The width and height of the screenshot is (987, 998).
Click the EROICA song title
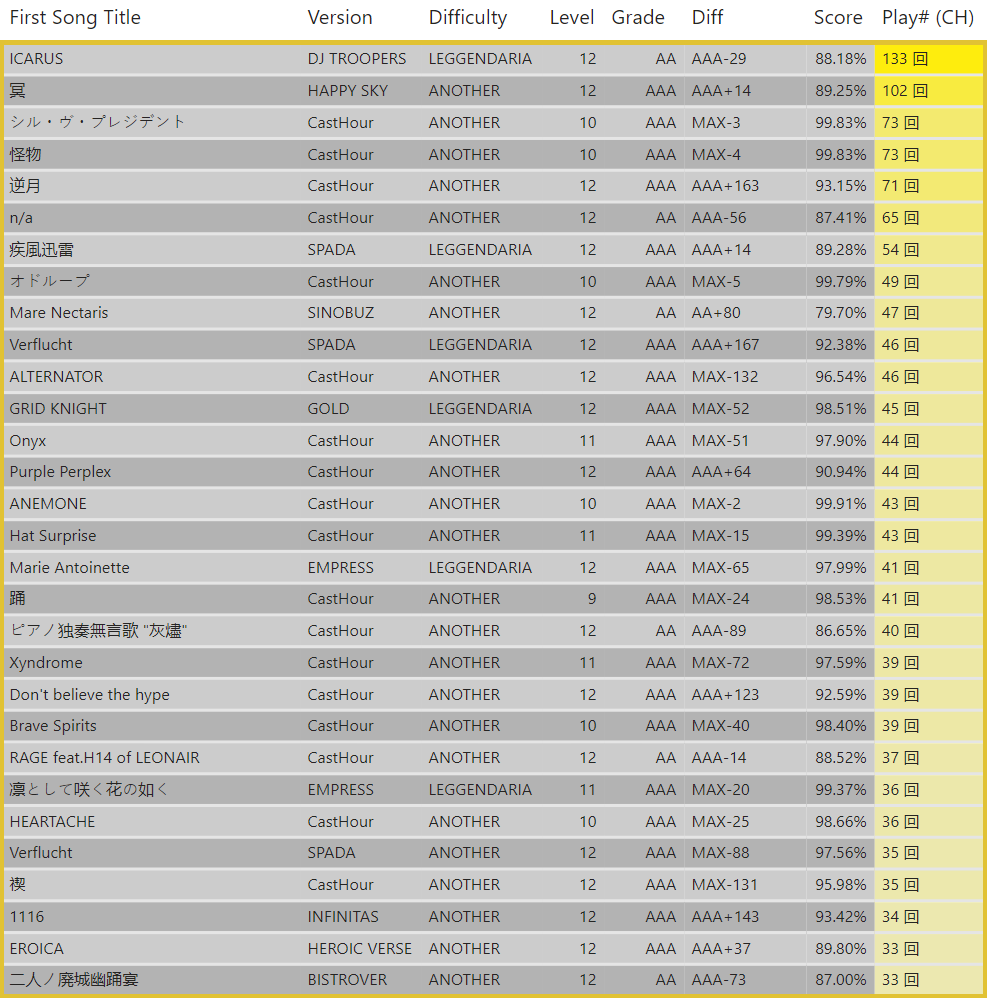(x=37, y=949)
